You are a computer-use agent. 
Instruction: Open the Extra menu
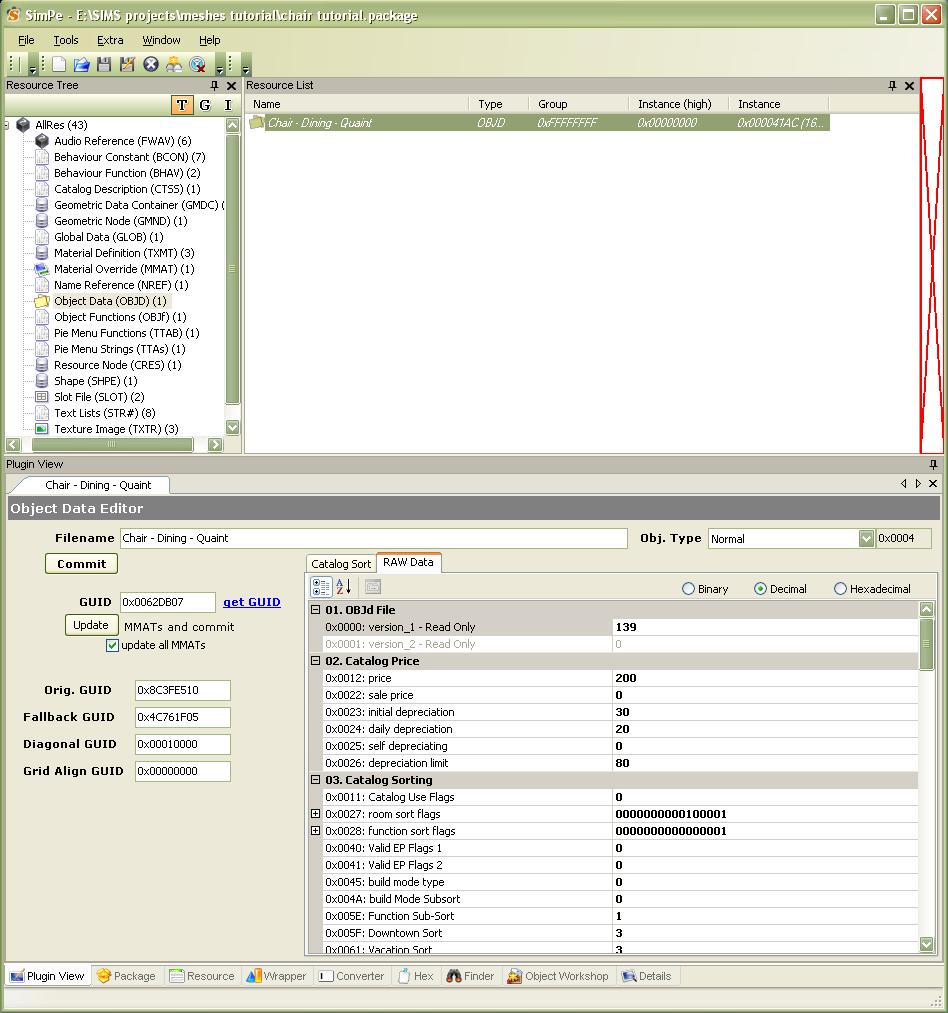110,40
